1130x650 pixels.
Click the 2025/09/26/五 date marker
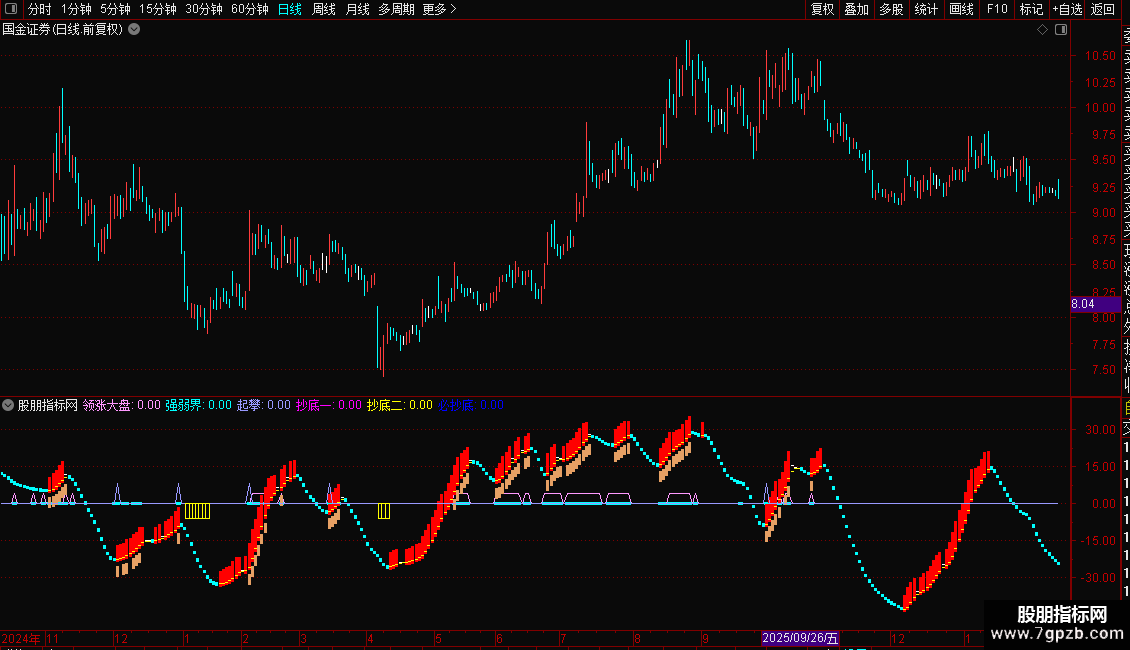800,638
